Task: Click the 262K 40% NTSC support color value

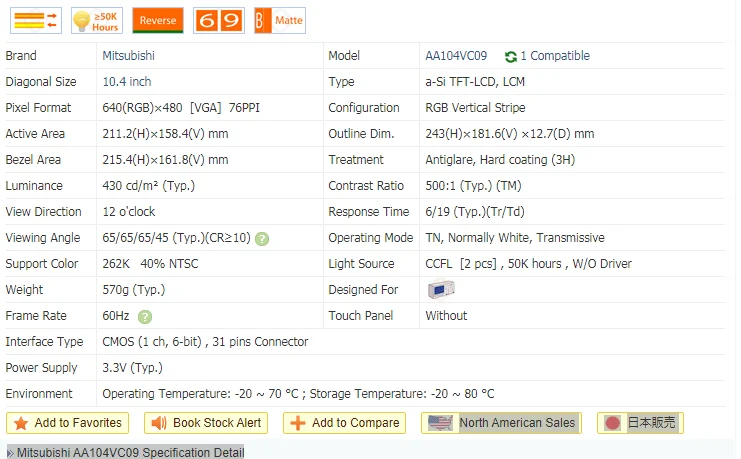Action: (x=150, y=264)
